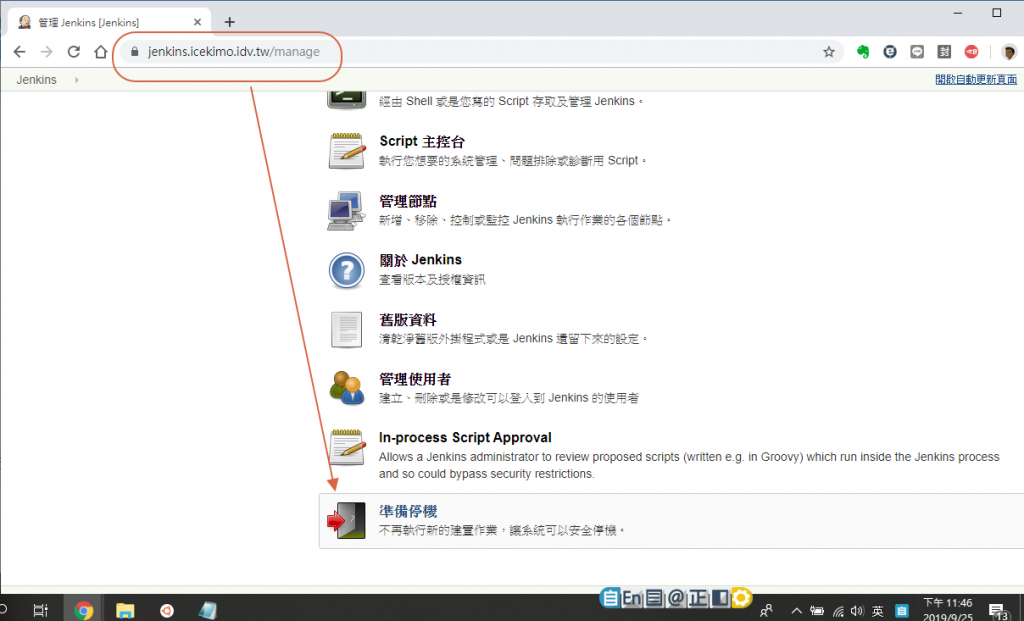The width and height of the screenshot is (1024, 621).
Task: Go to the browser home page
Action: pos(101,52)
